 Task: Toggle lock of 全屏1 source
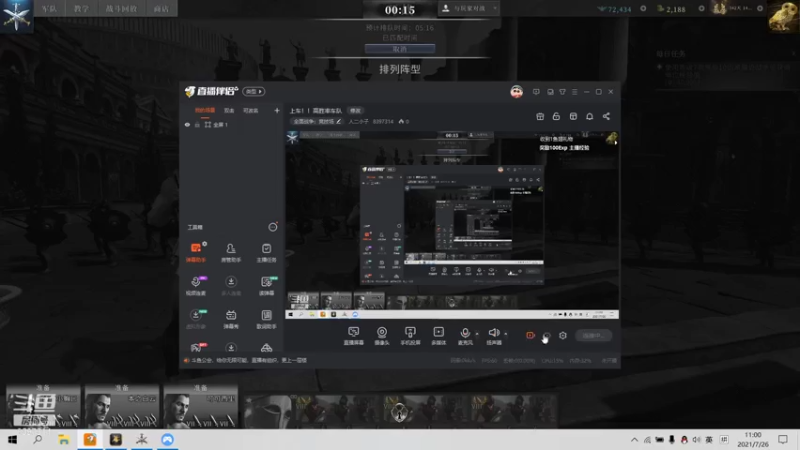(197, 124)
